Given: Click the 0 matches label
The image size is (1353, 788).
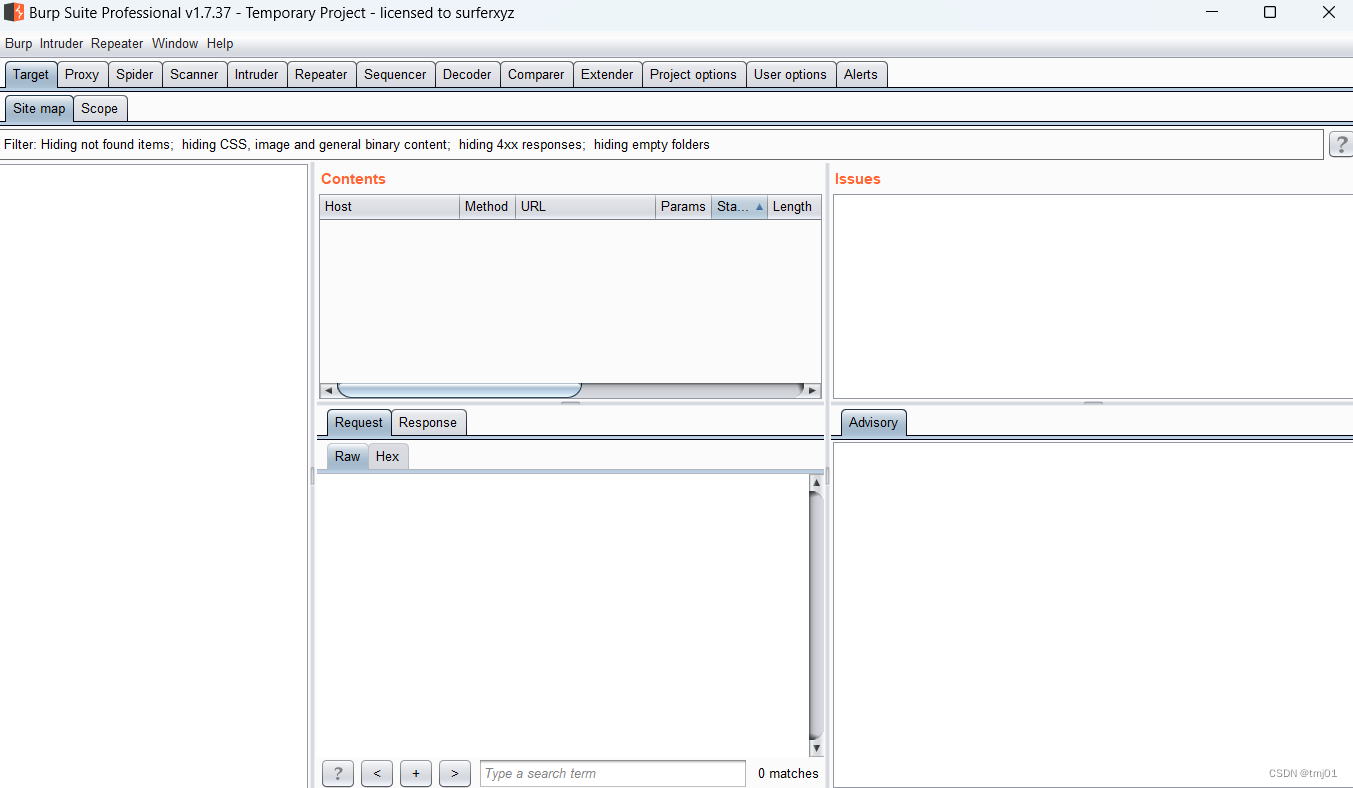Looking at the screenshot, I should pyautogui.click(x=788, y=773).
